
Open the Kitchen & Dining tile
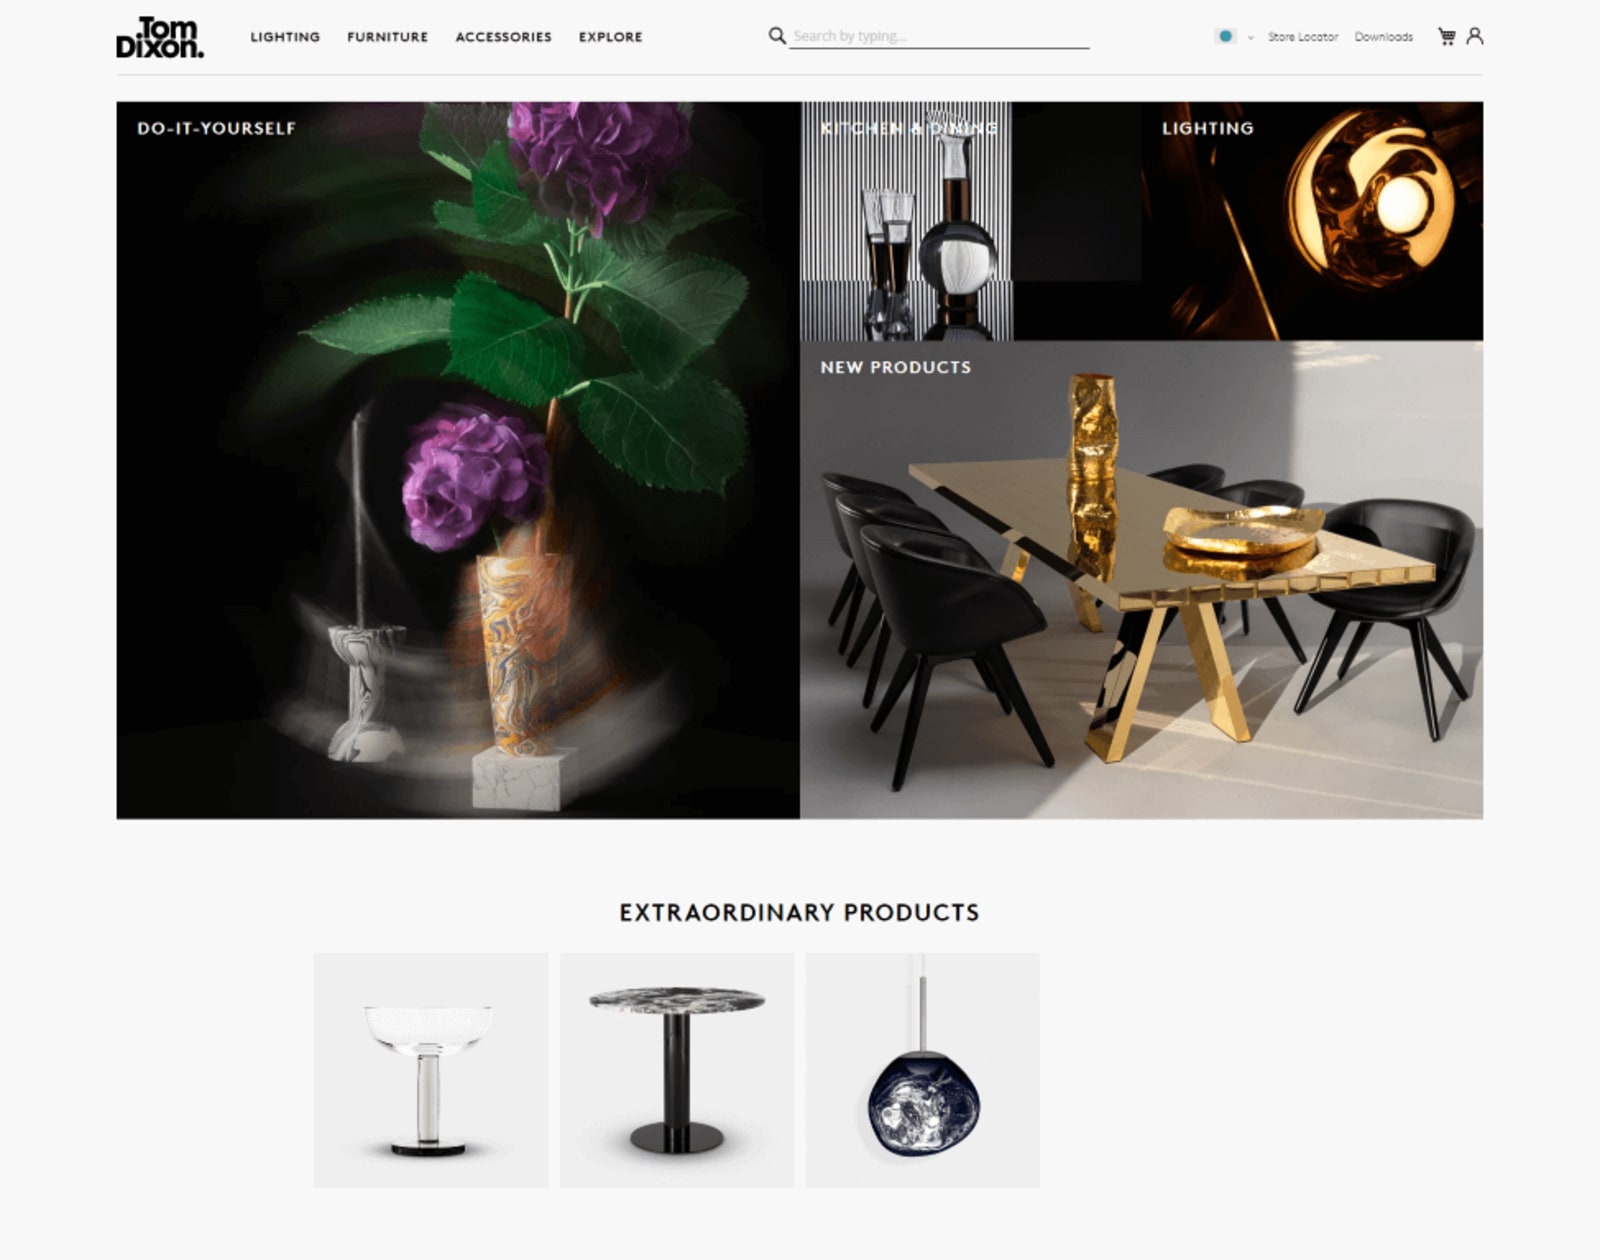970,221
